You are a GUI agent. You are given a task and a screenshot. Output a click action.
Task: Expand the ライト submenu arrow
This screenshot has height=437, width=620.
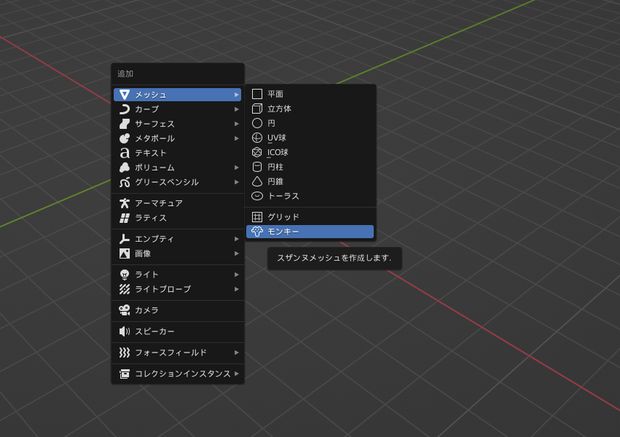pyautogui.click(x=236, y=274)
